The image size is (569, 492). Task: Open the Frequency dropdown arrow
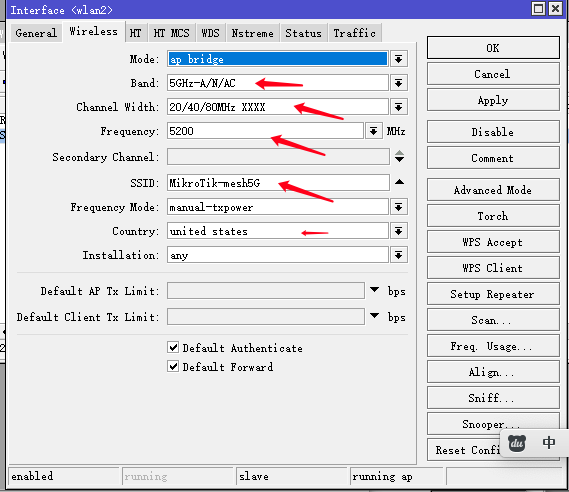373,131
